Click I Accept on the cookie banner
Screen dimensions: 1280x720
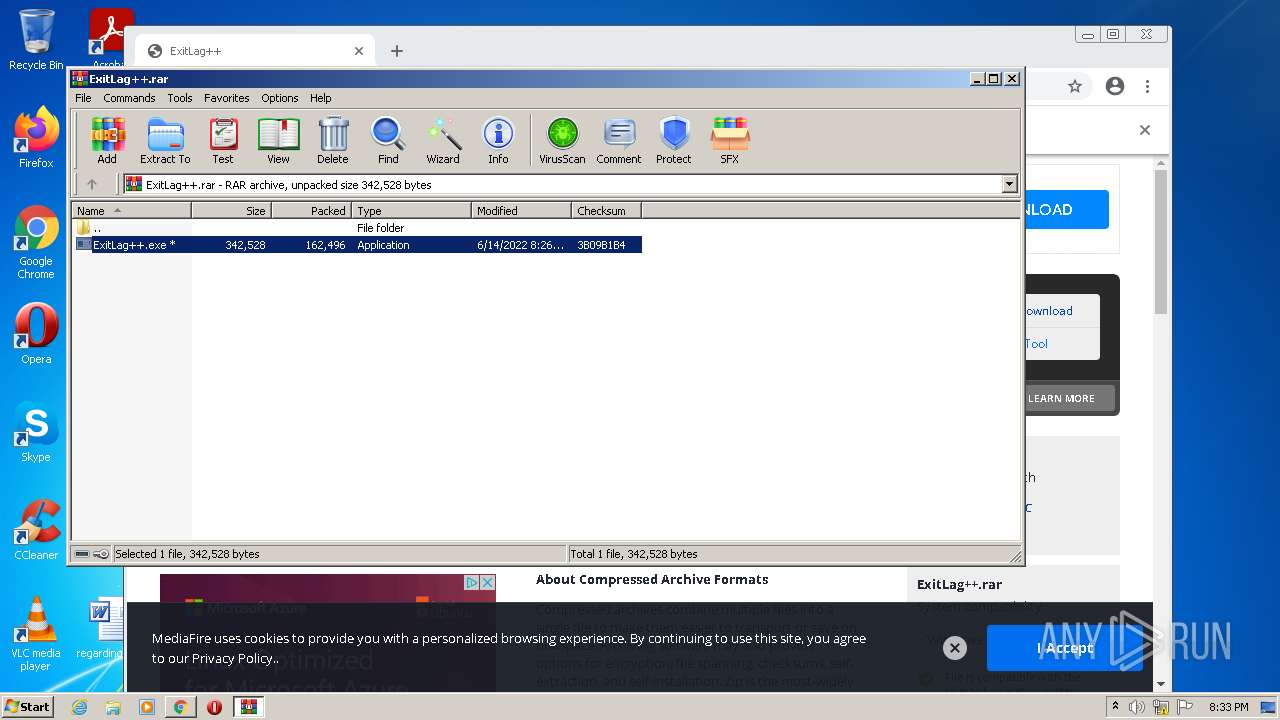tap(1064, 648)
